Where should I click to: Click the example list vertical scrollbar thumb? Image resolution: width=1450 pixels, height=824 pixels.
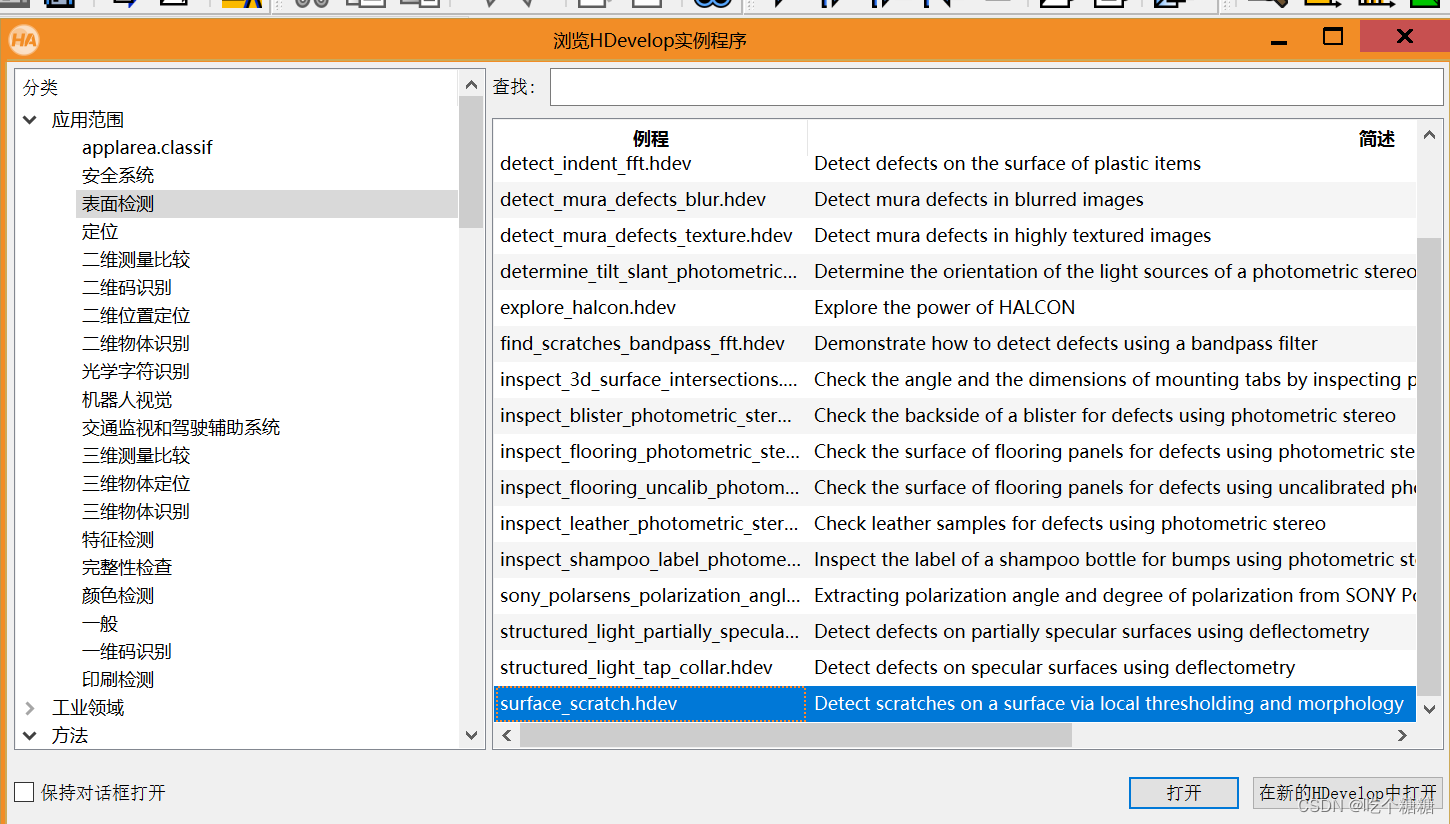click(x=1428, y=466)
